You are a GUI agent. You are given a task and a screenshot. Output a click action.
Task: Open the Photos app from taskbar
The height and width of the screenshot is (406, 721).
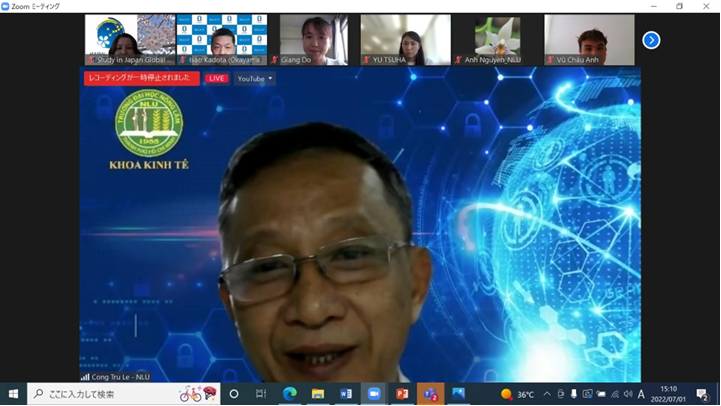(x=458, y=394)
